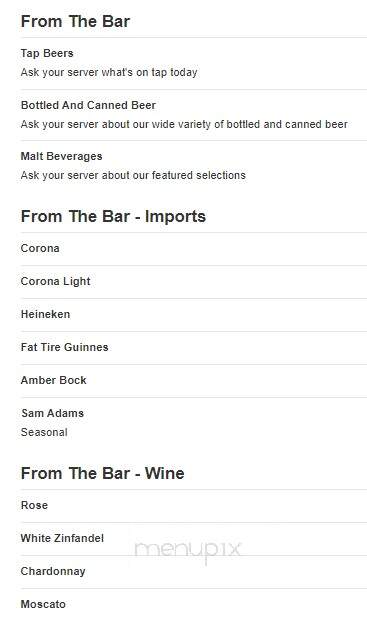Select Amber Bock from imports
The height and width of the screenshot is (632, 367).
tap(54, 380)
